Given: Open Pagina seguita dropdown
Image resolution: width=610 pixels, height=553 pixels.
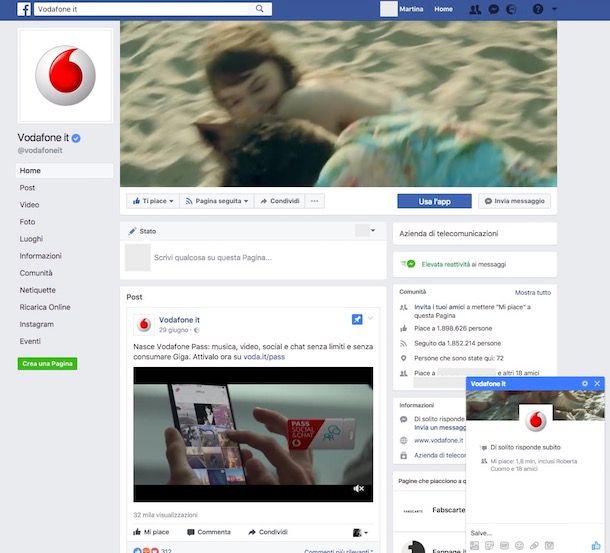Looking at the screenshot, I should pyautogui.click(x=217, y=201).
